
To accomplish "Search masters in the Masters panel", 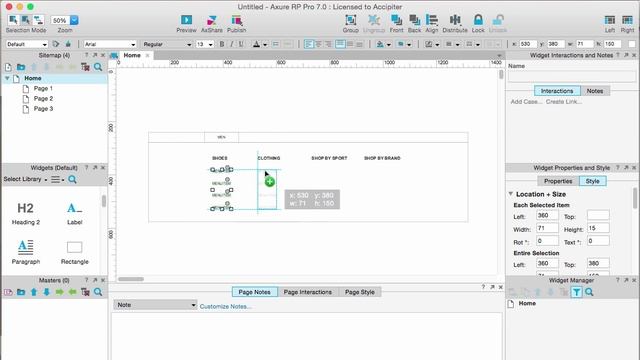I will 98,292.
